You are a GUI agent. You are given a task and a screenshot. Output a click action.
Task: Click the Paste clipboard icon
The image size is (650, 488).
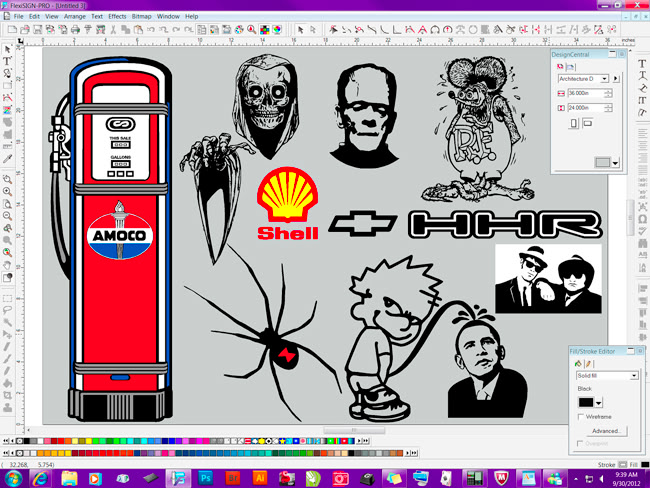[138, 29]
